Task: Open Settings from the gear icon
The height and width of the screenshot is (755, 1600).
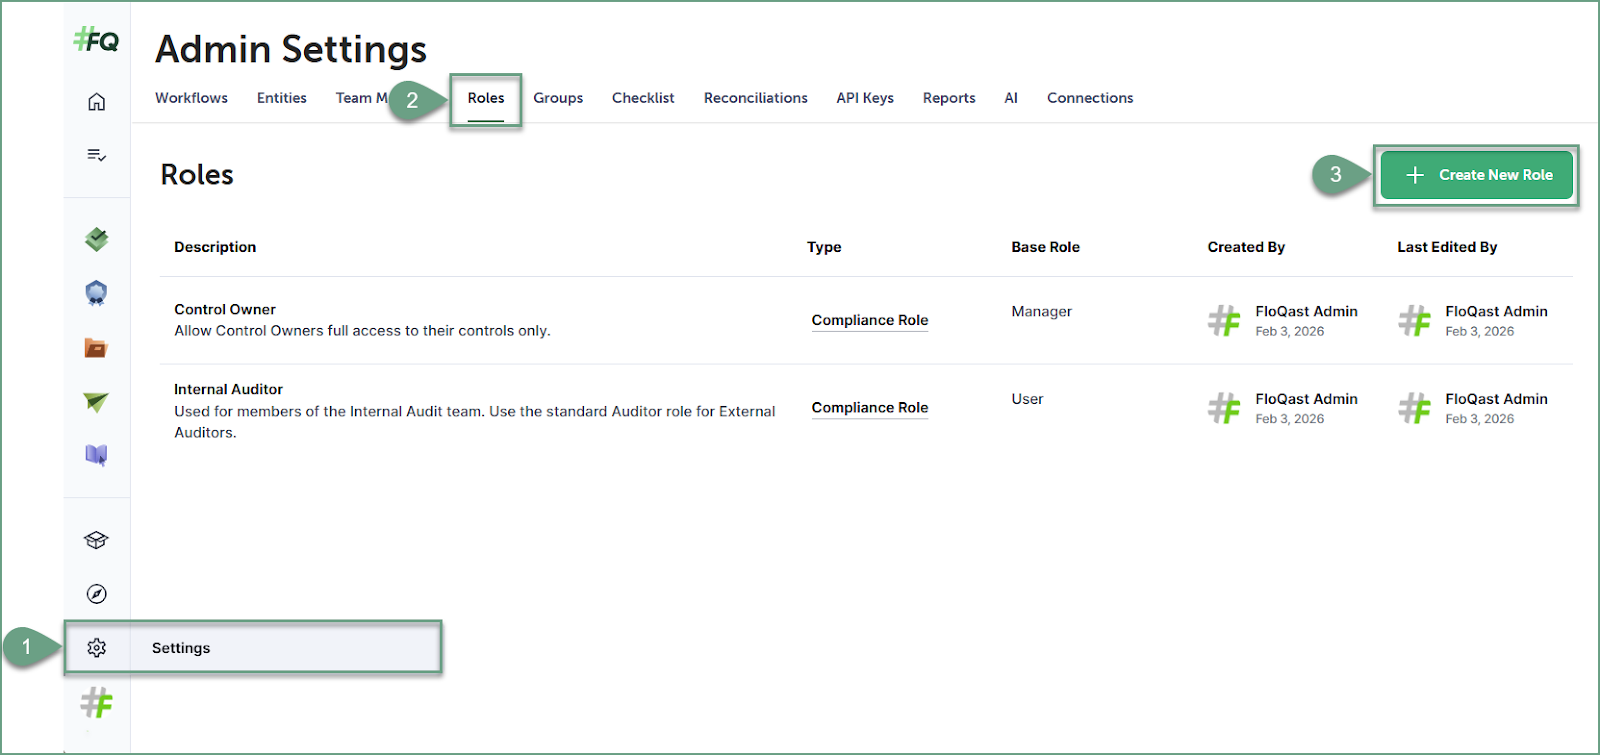Action: click(x=96, y=648)
